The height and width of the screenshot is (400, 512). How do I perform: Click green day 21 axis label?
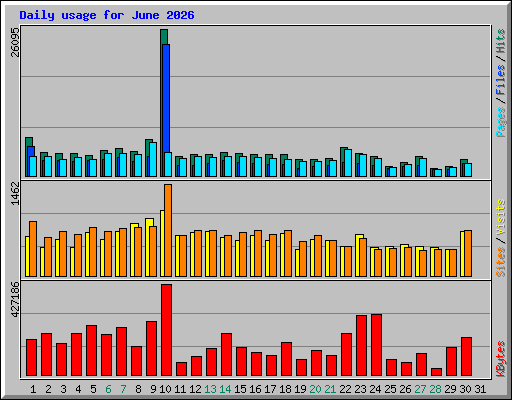pos(330,389)
